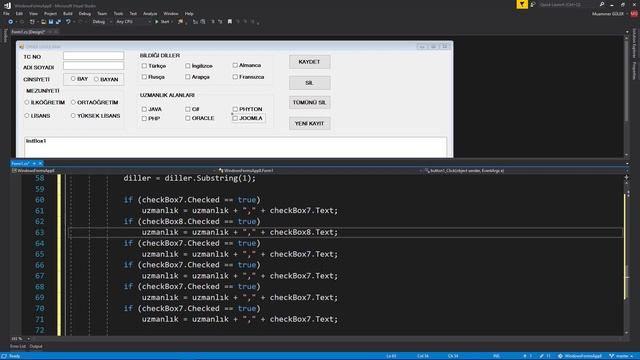Click the Start debugging play icon
The height and width of the screenshot is (360, 640).
156,22
